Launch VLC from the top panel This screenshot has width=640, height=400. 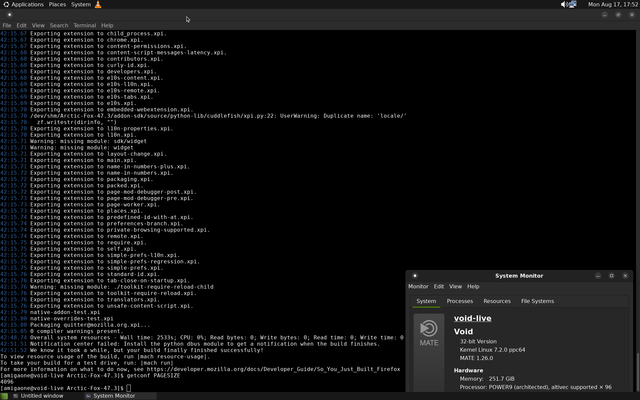98,4
